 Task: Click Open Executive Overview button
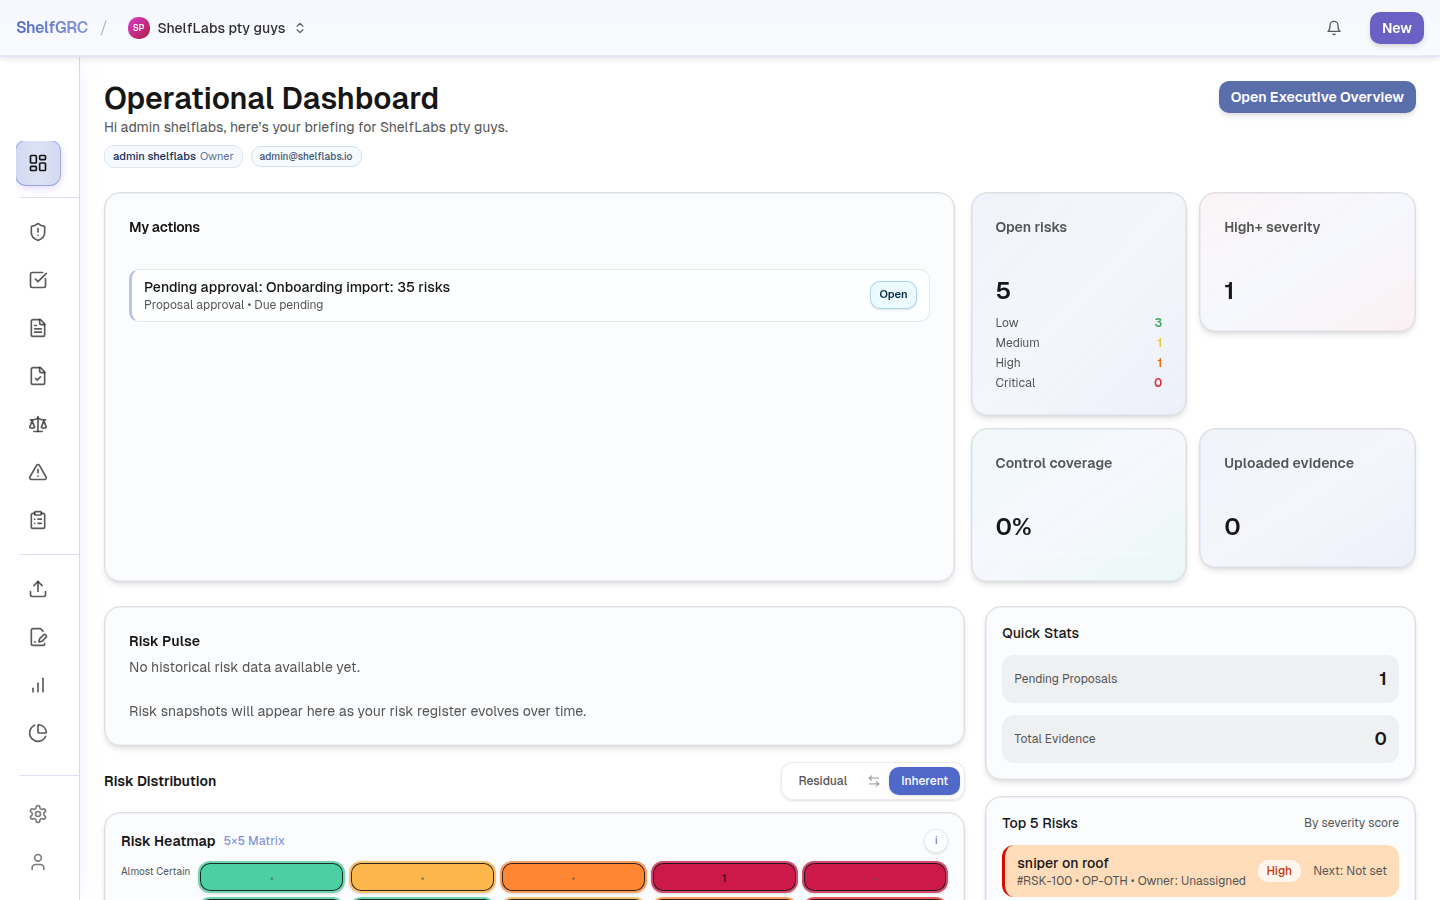(x=1317, y=97)
